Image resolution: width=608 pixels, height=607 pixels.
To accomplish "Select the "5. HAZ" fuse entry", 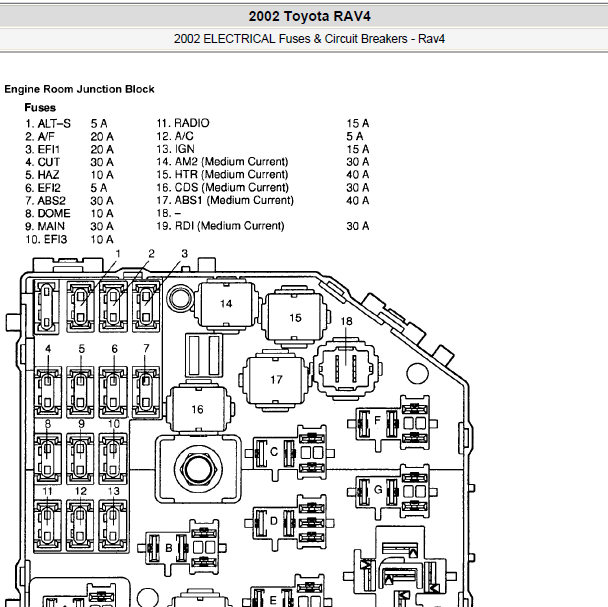I will (42, 175).
